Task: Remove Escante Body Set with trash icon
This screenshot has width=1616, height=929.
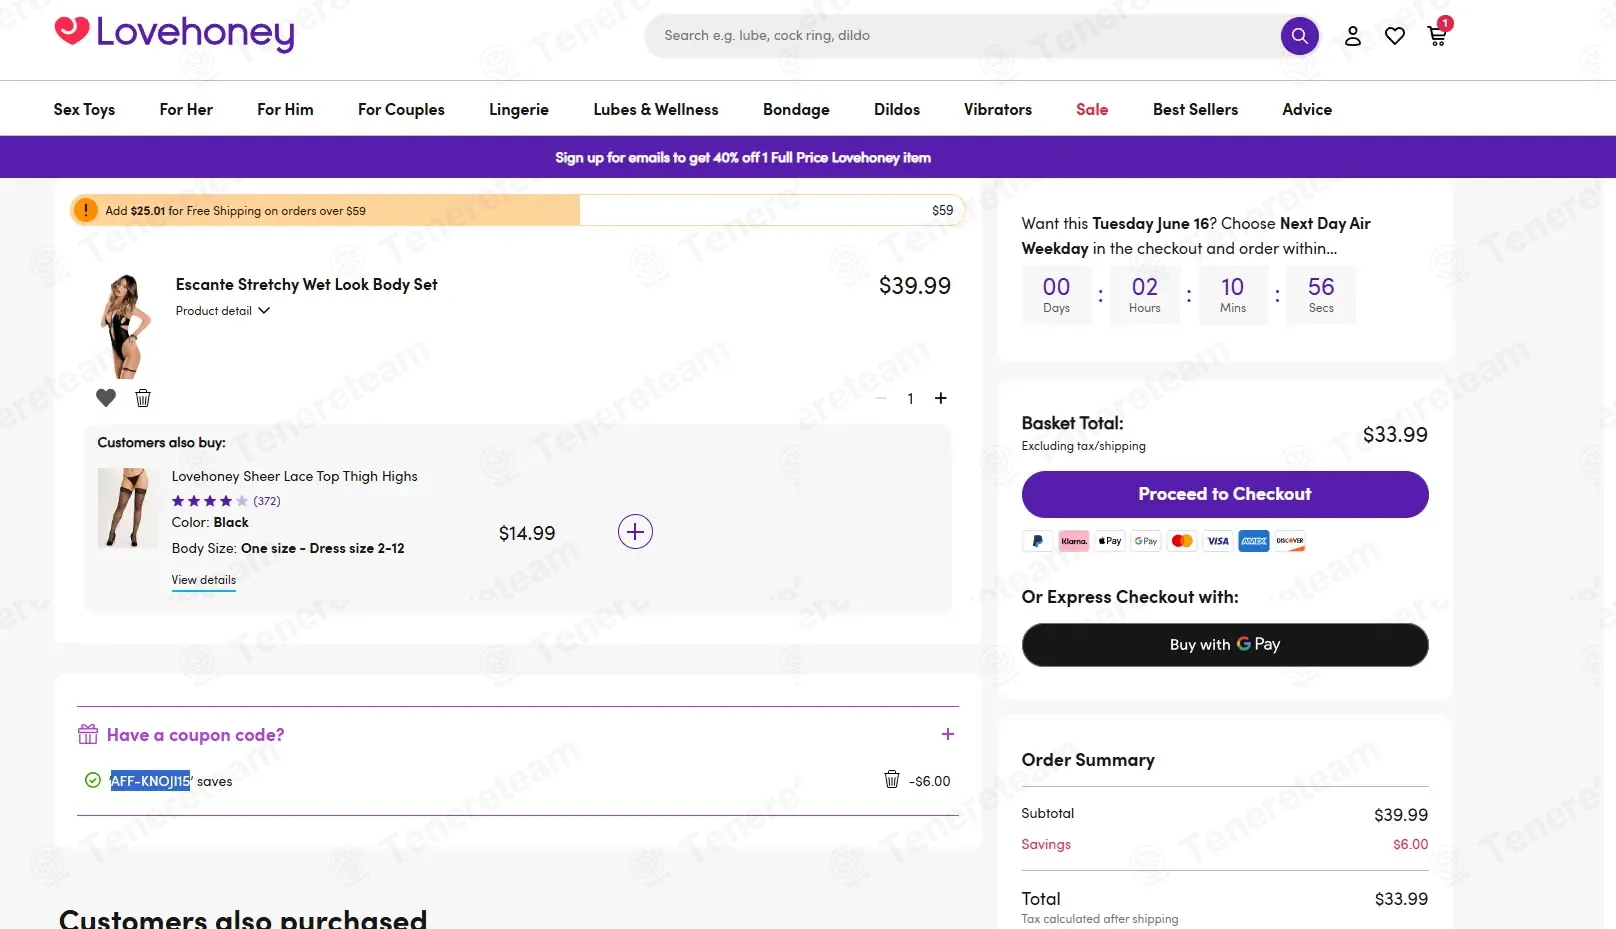Action: click(x=143, y=398)
